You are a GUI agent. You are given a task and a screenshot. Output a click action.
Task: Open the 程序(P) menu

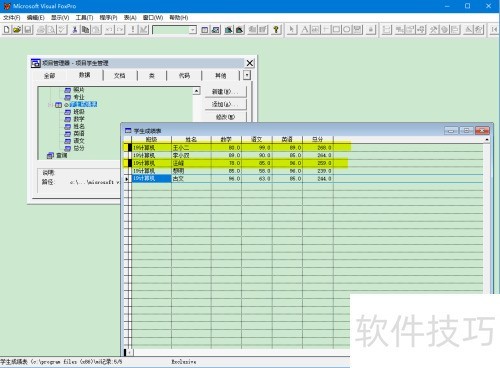click(x=108, y=17)
